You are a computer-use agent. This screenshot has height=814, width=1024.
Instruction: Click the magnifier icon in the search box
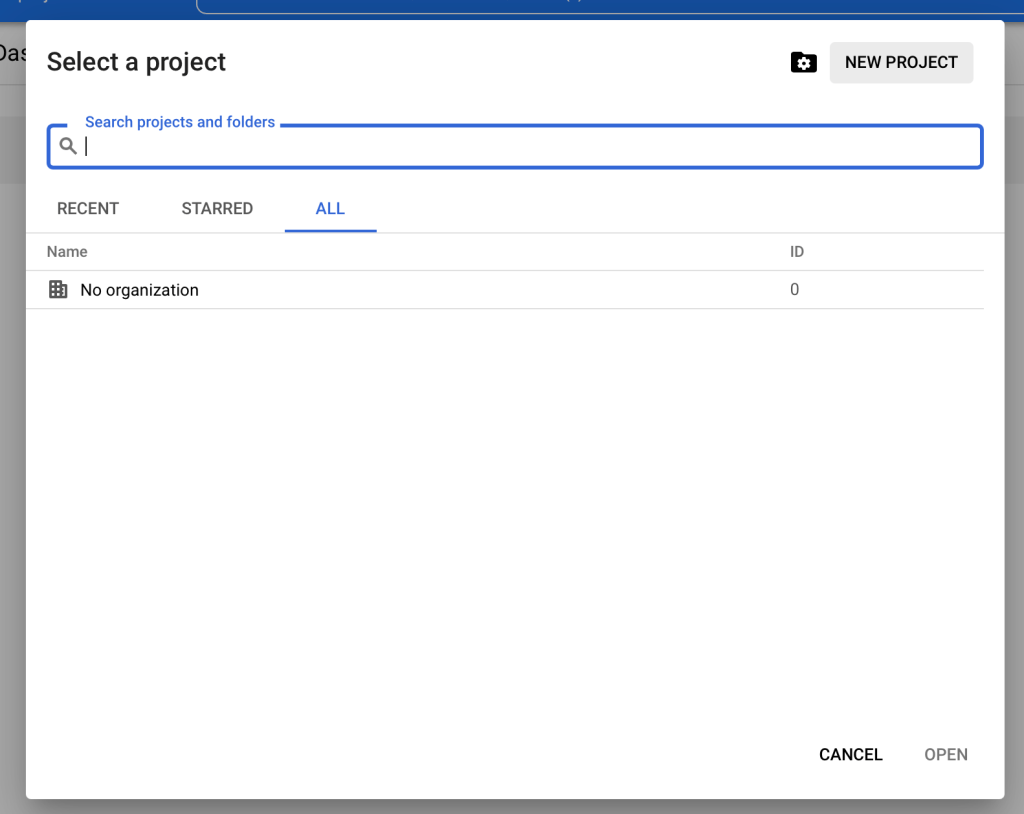pos(68,146)
